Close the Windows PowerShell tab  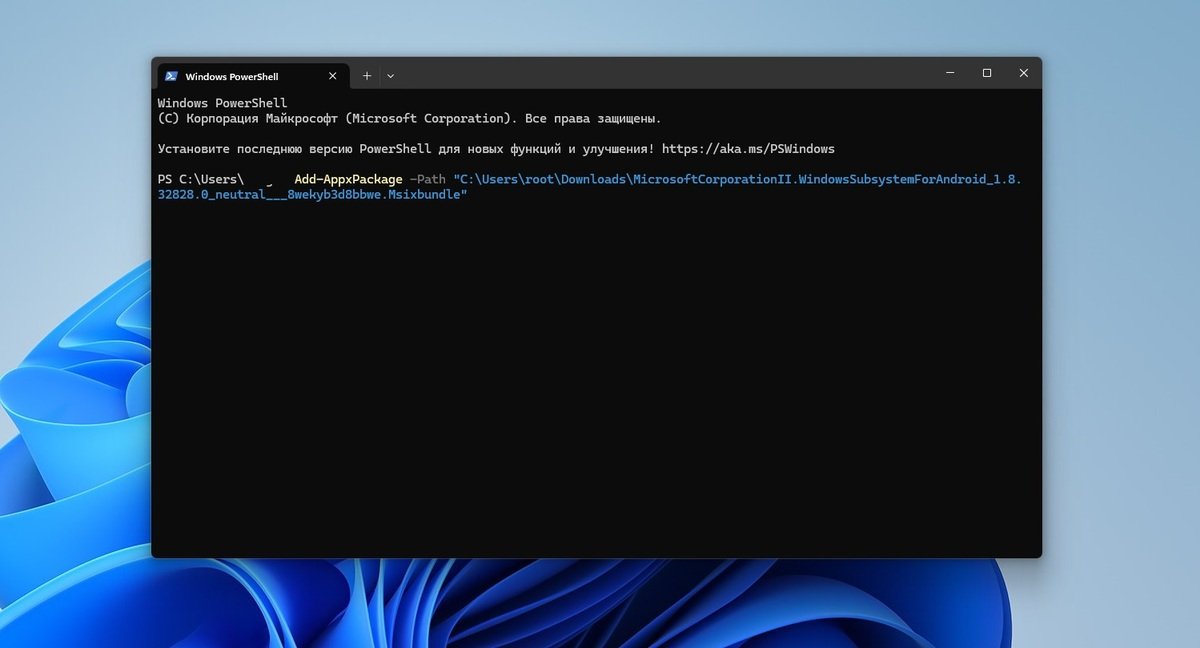pos(335,76)
